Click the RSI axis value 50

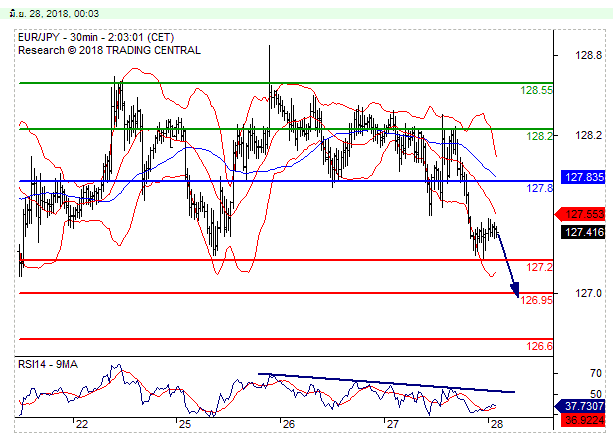[x=595, y=394]
